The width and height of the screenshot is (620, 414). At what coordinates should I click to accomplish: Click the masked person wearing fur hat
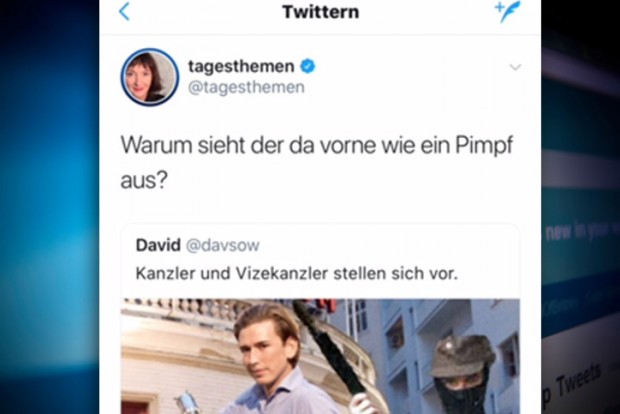click(462, 376)
